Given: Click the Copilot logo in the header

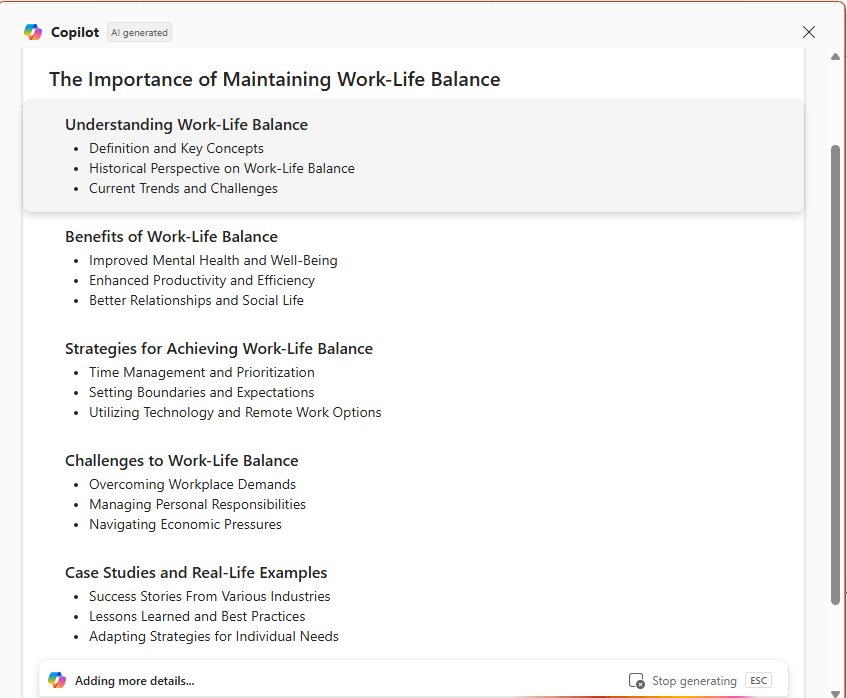Looking at the screenshot, I should click(x=31, y=31).
